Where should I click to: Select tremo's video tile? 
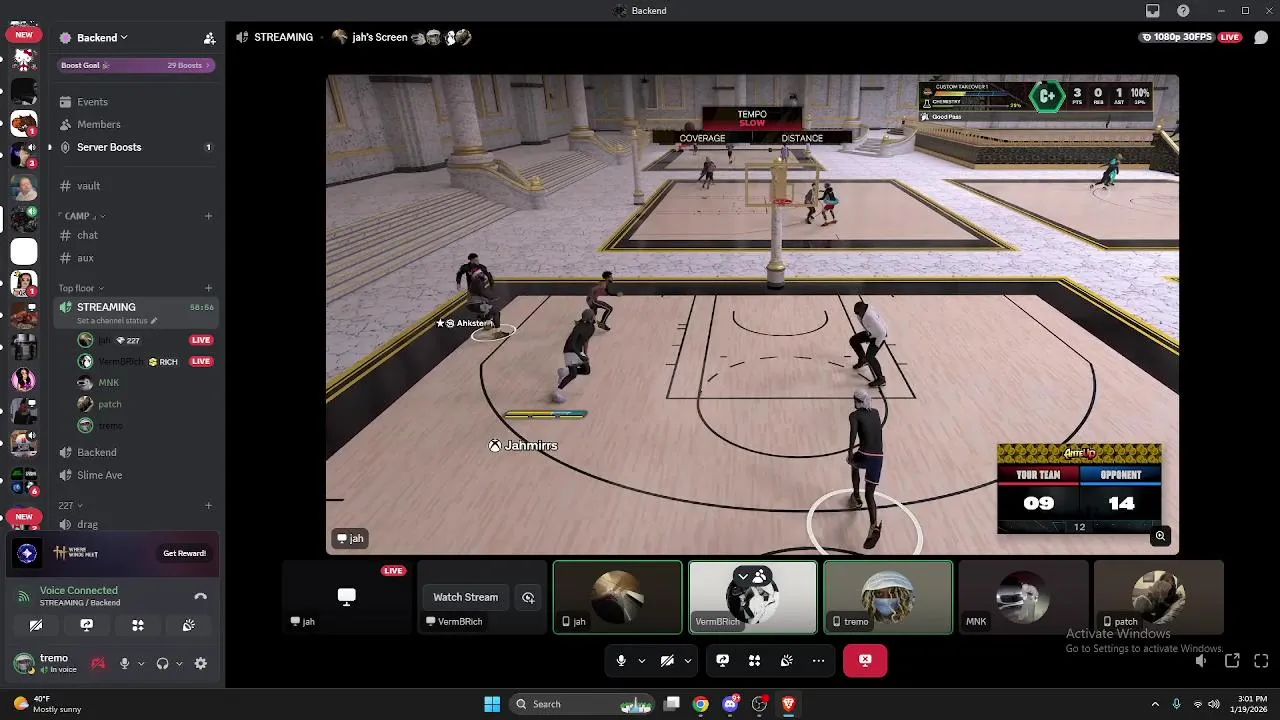click(888, 597)
